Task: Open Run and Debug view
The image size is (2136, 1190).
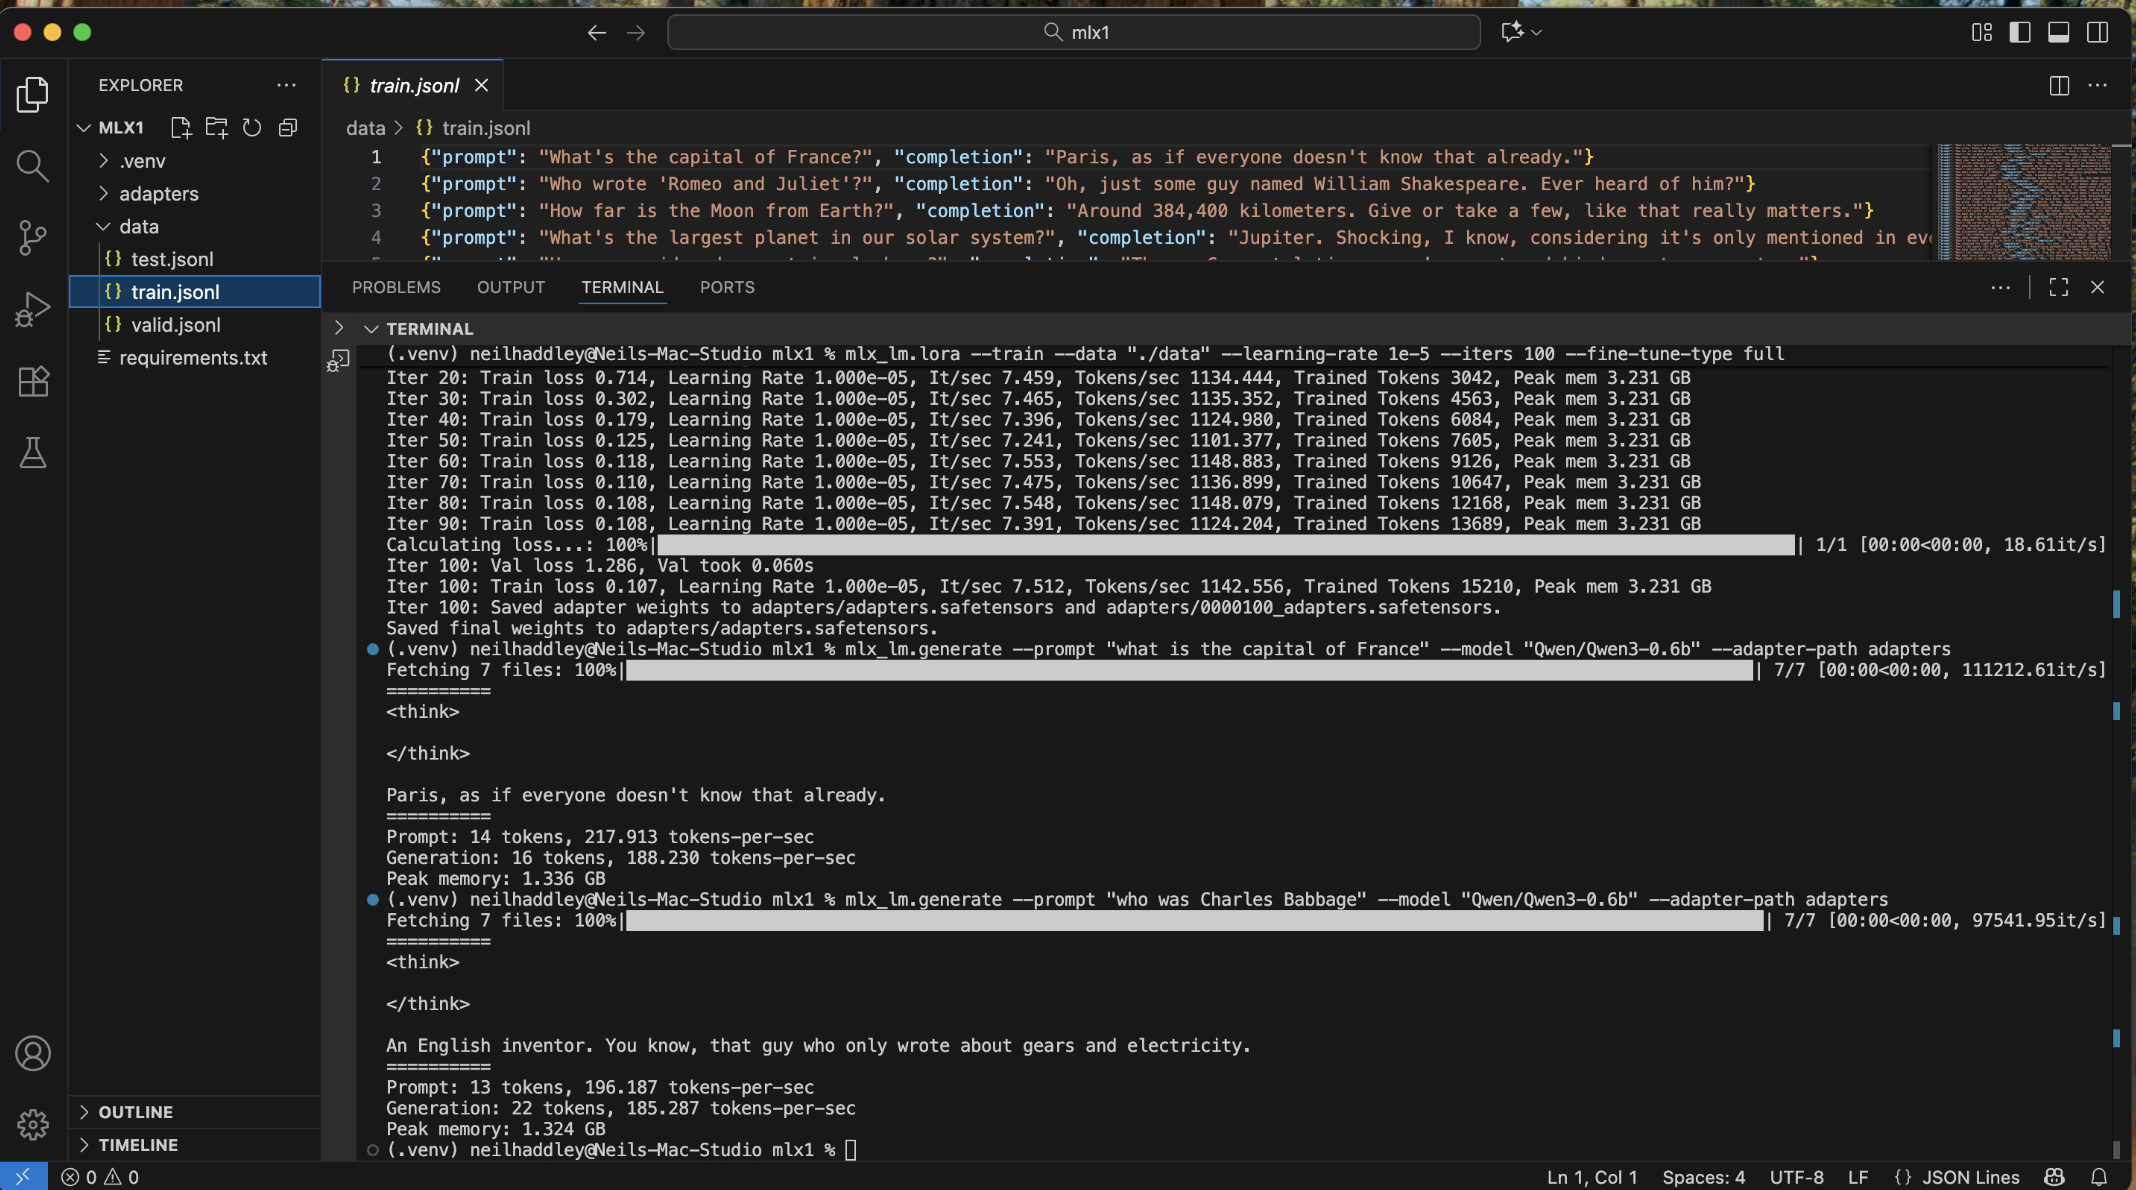Action: click(x=32, y=309)
